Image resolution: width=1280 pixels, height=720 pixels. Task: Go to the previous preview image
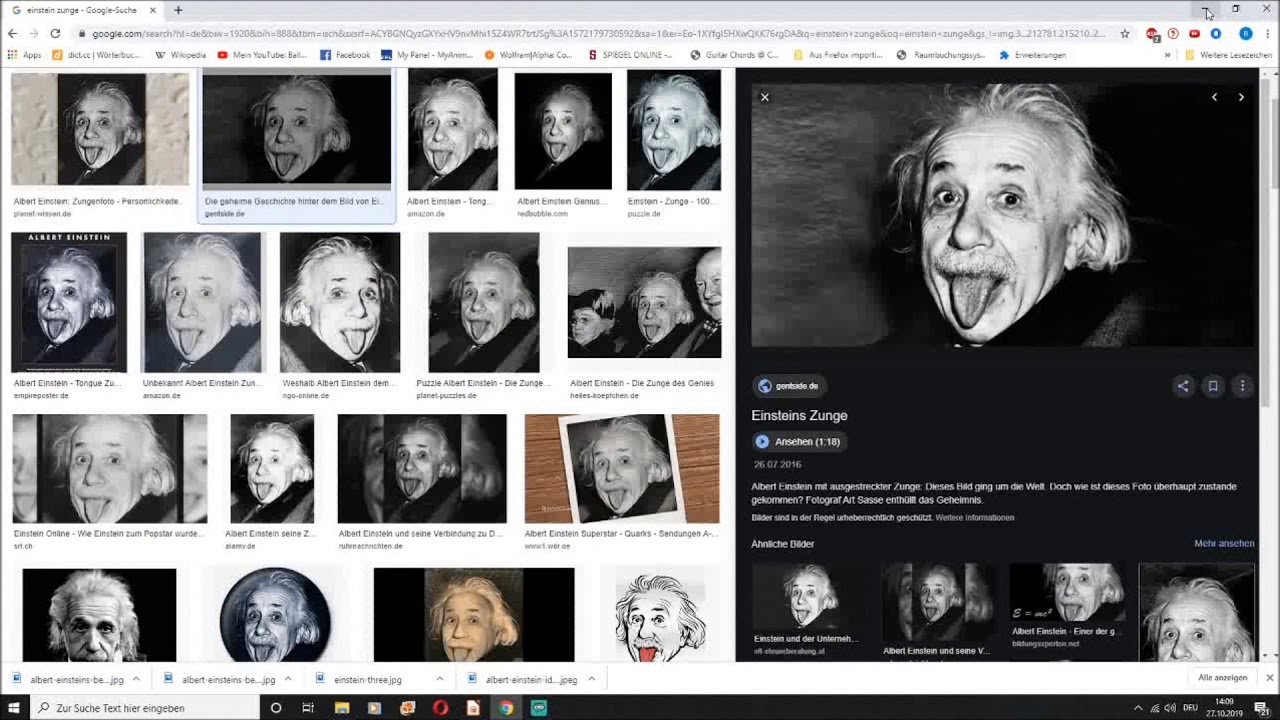[x=1214, y=97]
